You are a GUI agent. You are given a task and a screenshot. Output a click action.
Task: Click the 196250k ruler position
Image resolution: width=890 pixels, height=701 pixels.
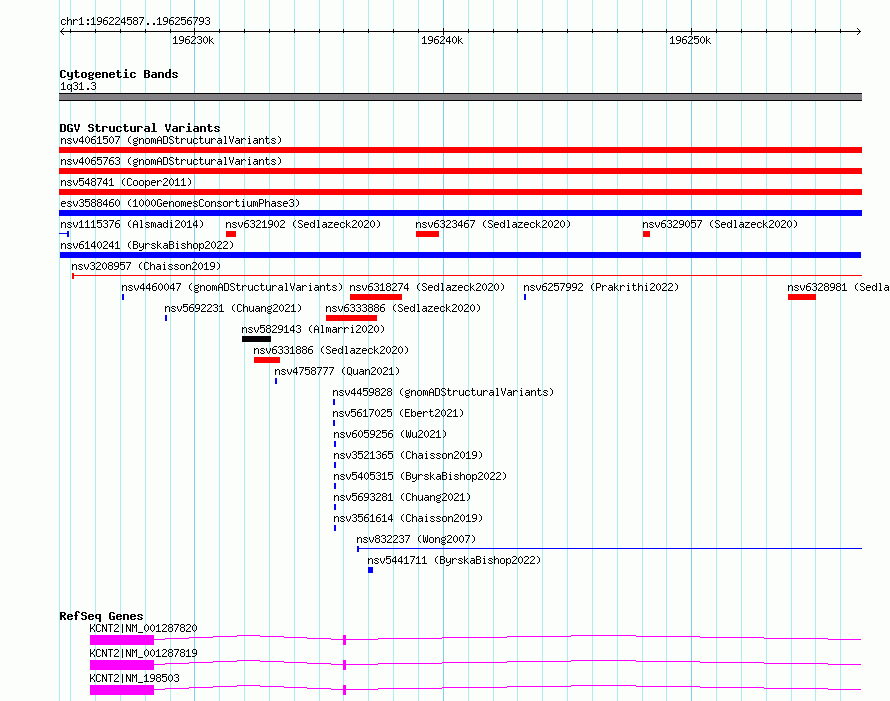(690, 40)
